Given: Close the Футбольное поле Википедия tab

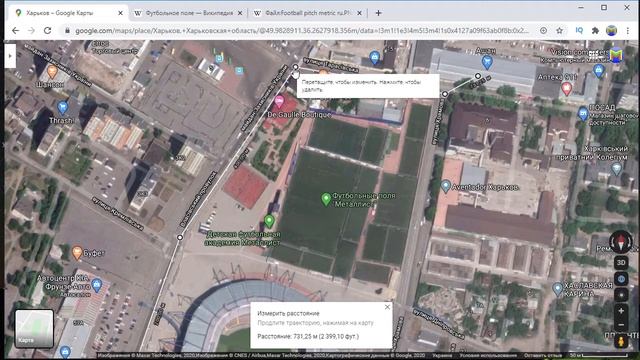Looking at the screenshot, I should pyautogui.click(x=240, y=13).
